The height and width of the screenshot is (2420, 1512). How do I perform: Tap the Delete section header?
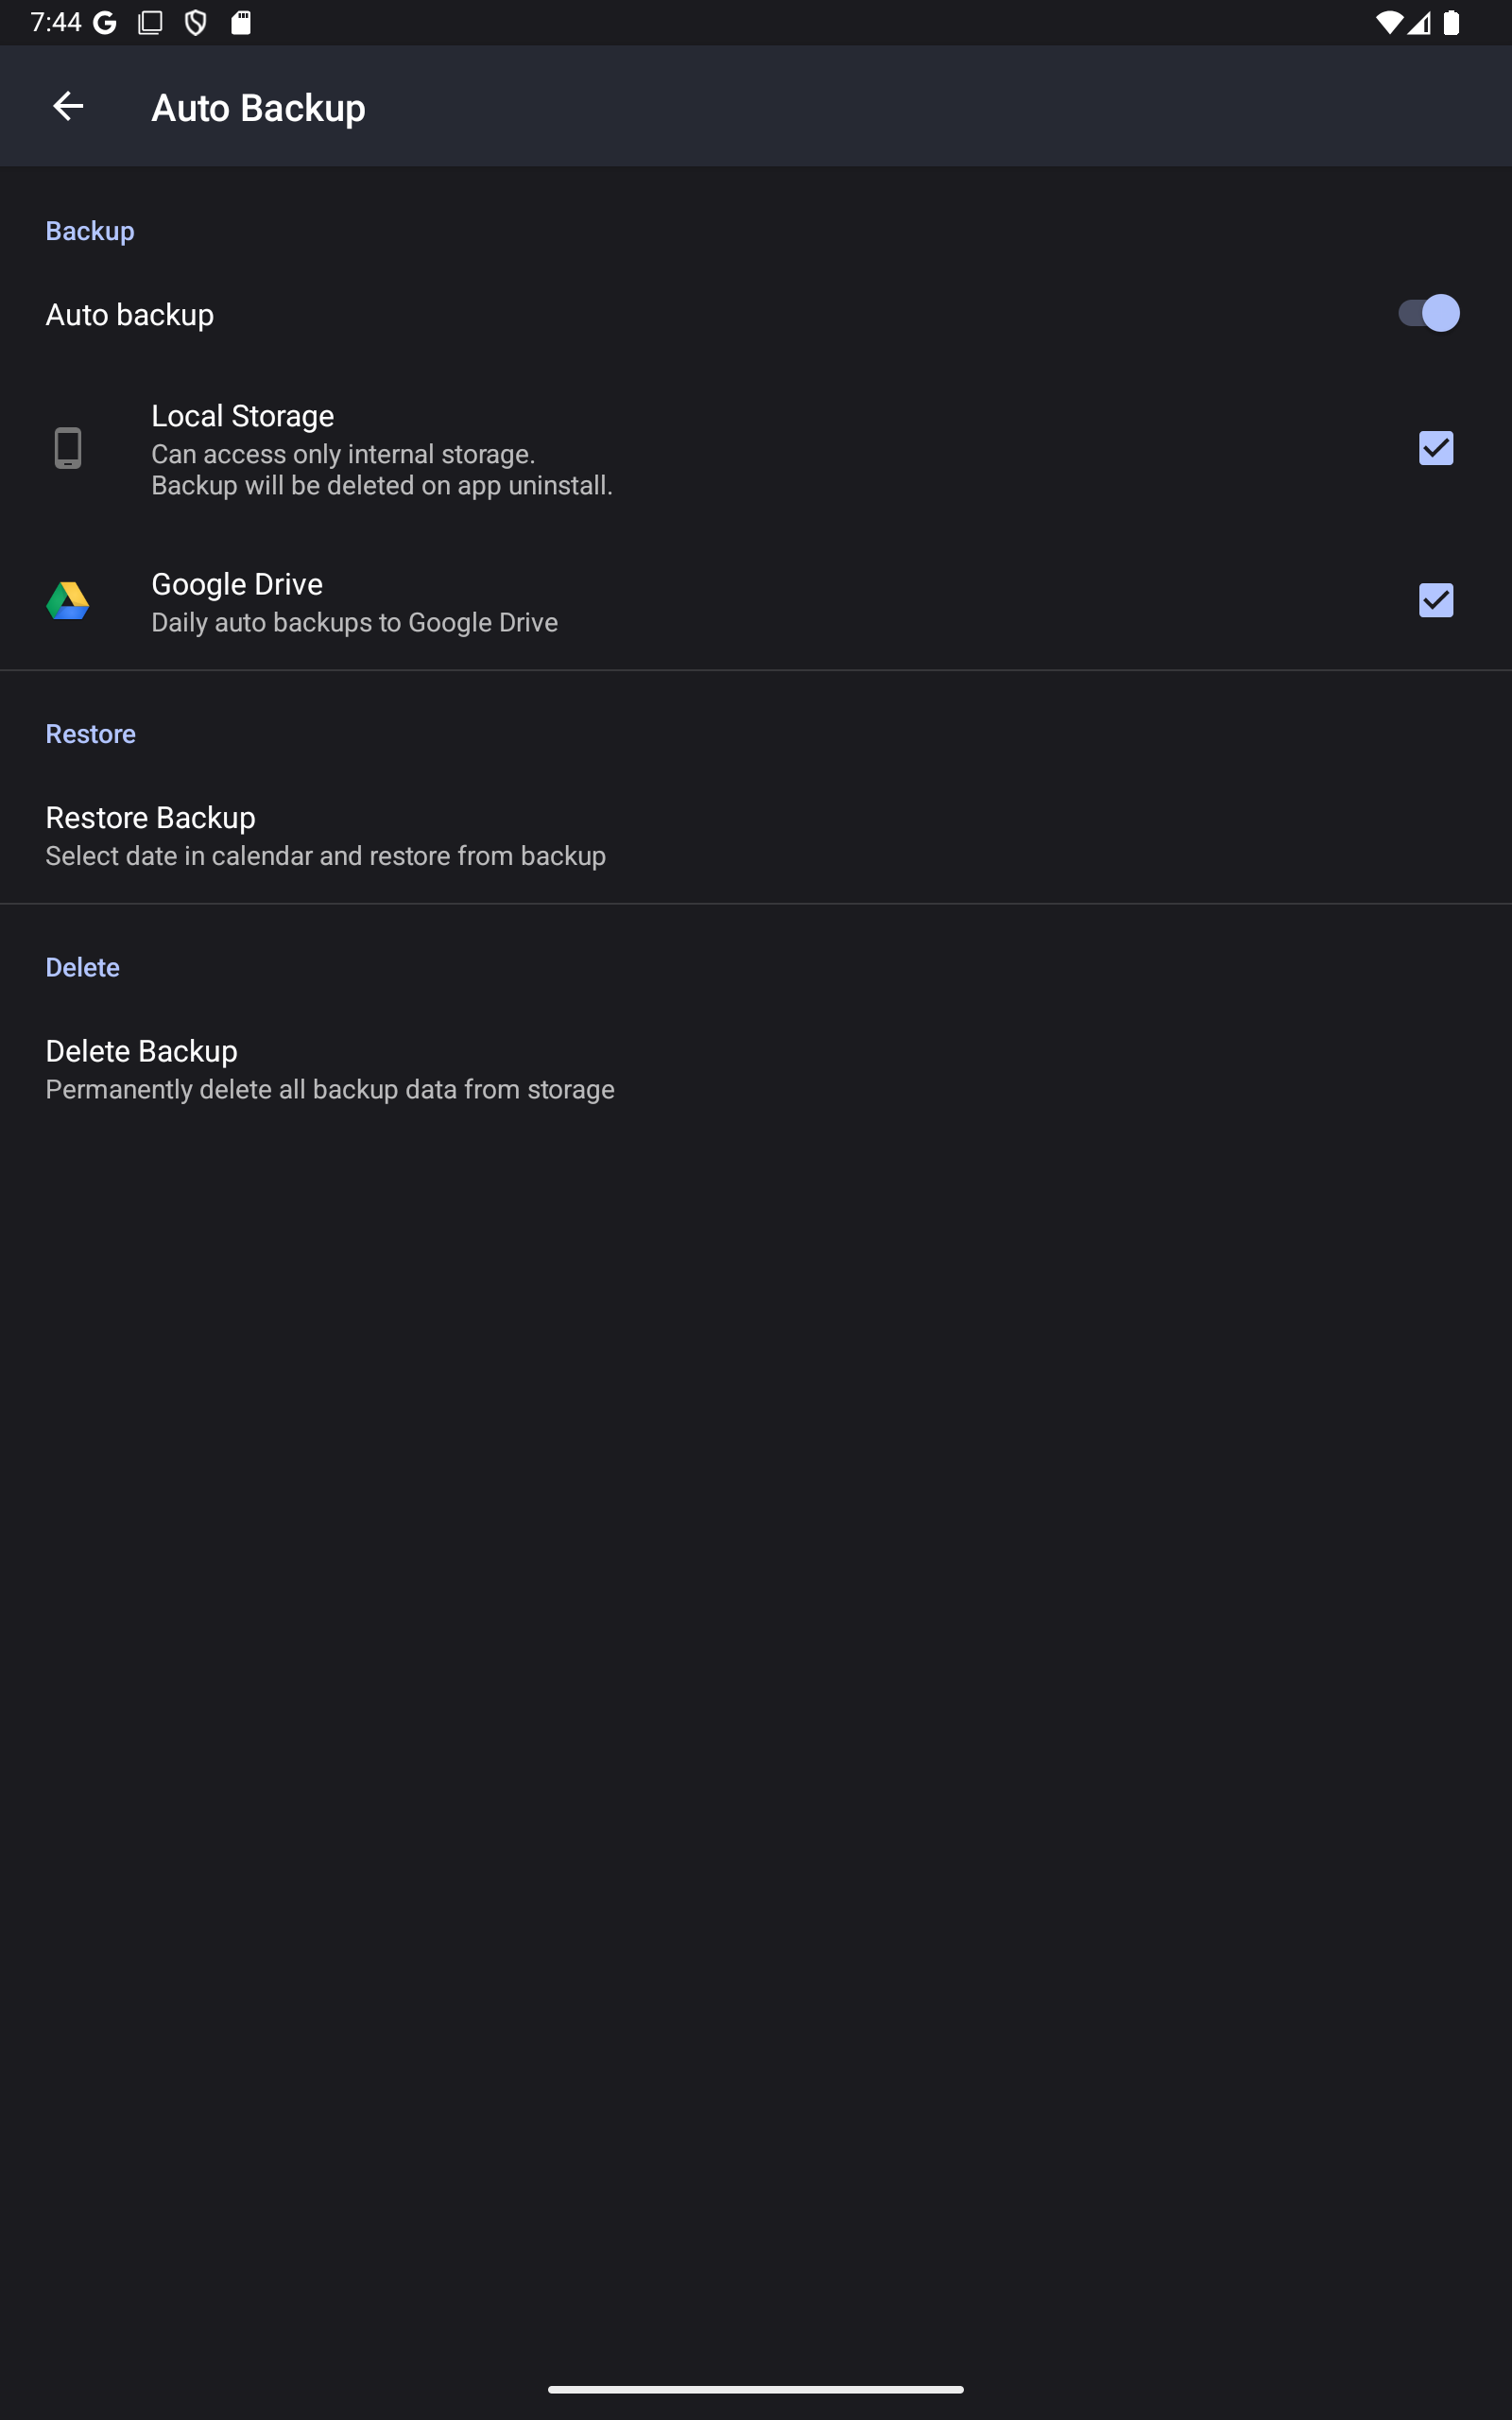point(83,968)
